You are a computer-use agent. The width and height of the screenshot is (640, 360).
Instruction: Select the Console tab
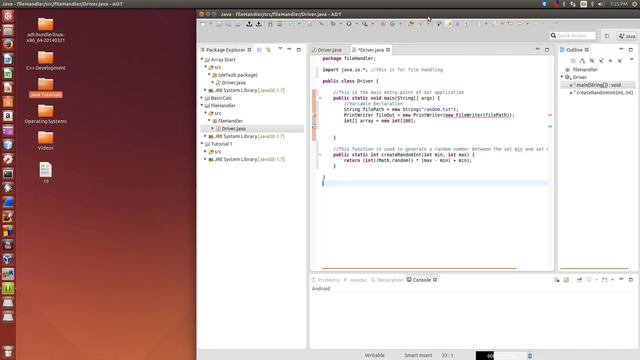tap(422, 280)
